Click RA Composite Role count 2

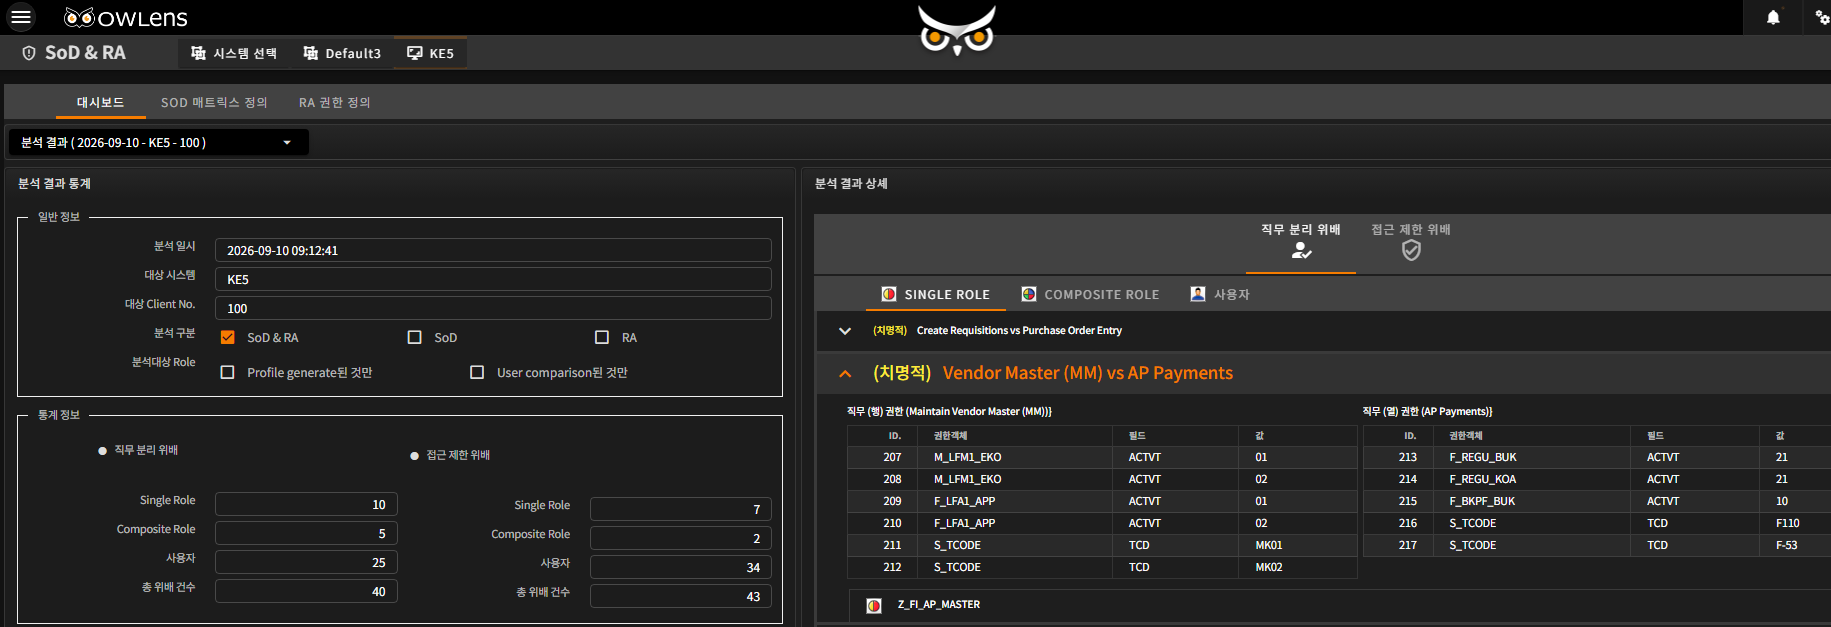680,538
